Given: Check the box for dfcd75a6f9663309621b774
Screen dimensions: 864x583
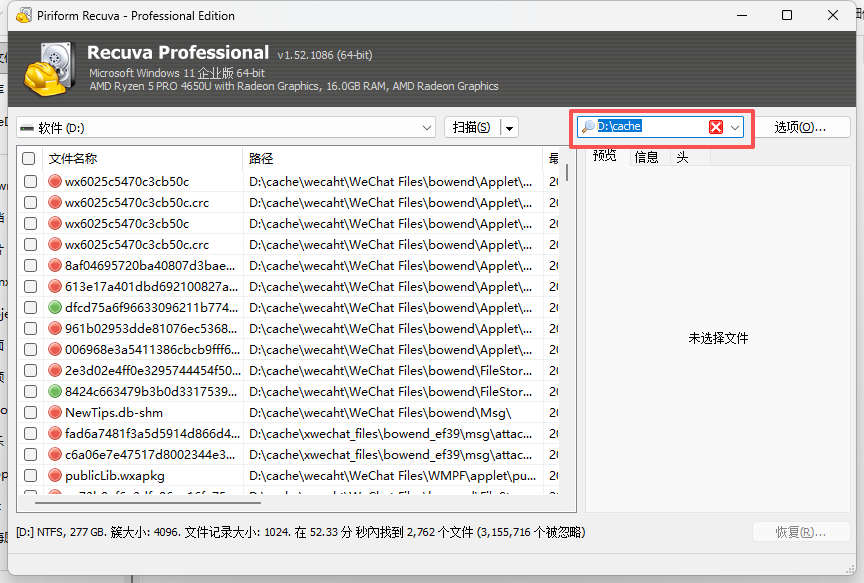Looking at the screenshot, I should click(30, 308).
